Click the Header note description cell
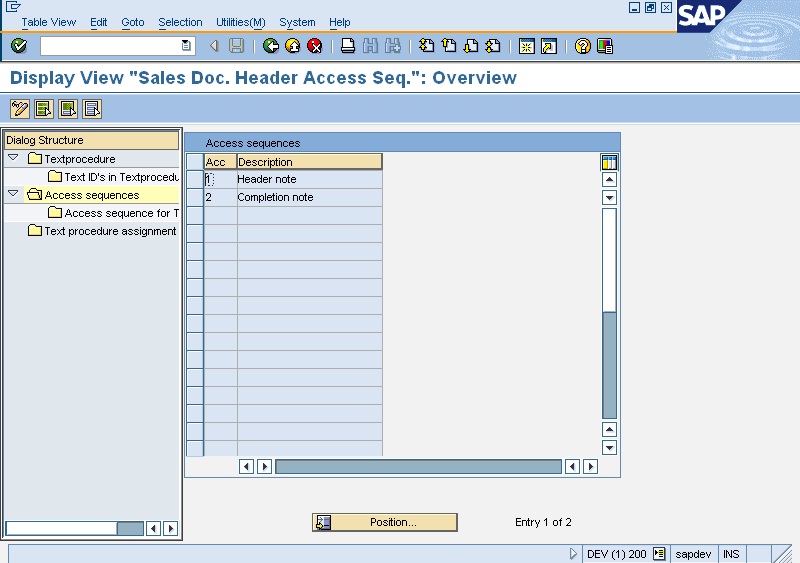Image resolution: width=800 pixels, height=563 pixels. point(309,179)
